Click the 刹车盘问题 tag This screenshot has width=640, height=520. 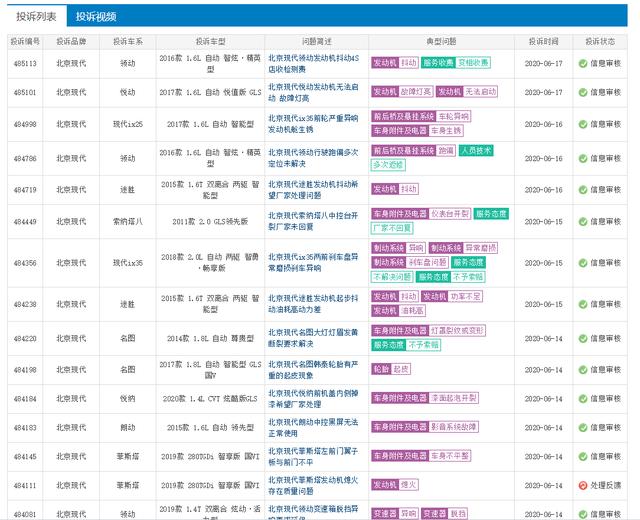pyautogui.click(x=427, y=262)
